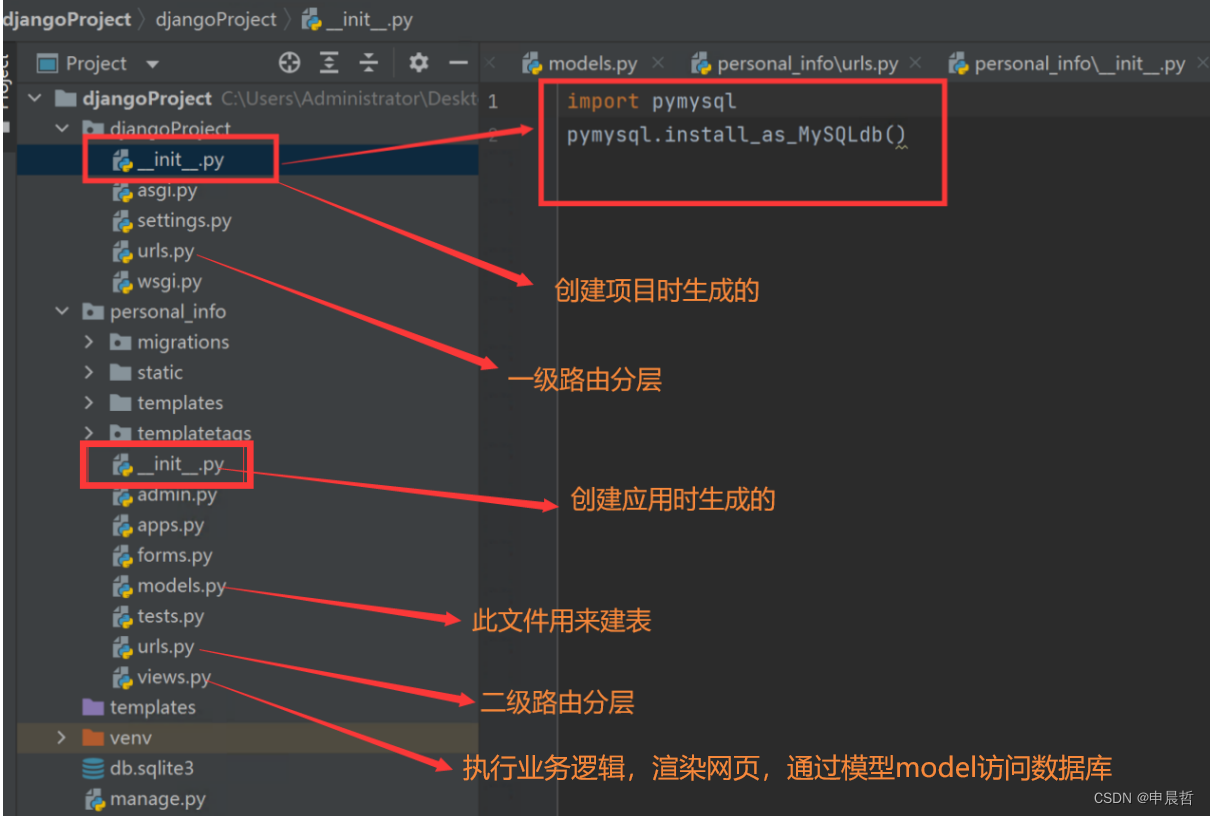Image resolution: width=1210 pixels, height=816 pixels.
Task: Click line number 1 in the editor gutter
Action: pos(491,100)
